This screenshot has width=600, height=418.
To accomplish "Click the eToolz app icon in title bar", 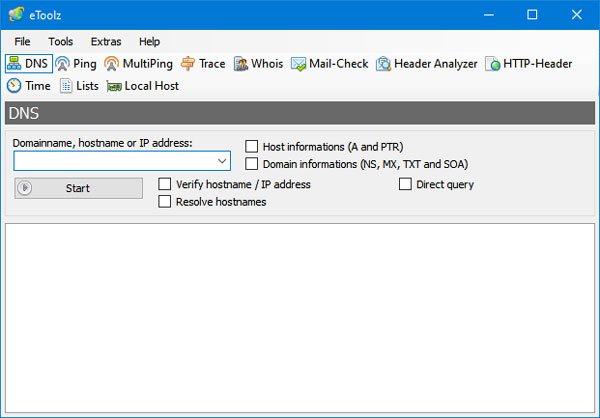I will pos(16,15).
